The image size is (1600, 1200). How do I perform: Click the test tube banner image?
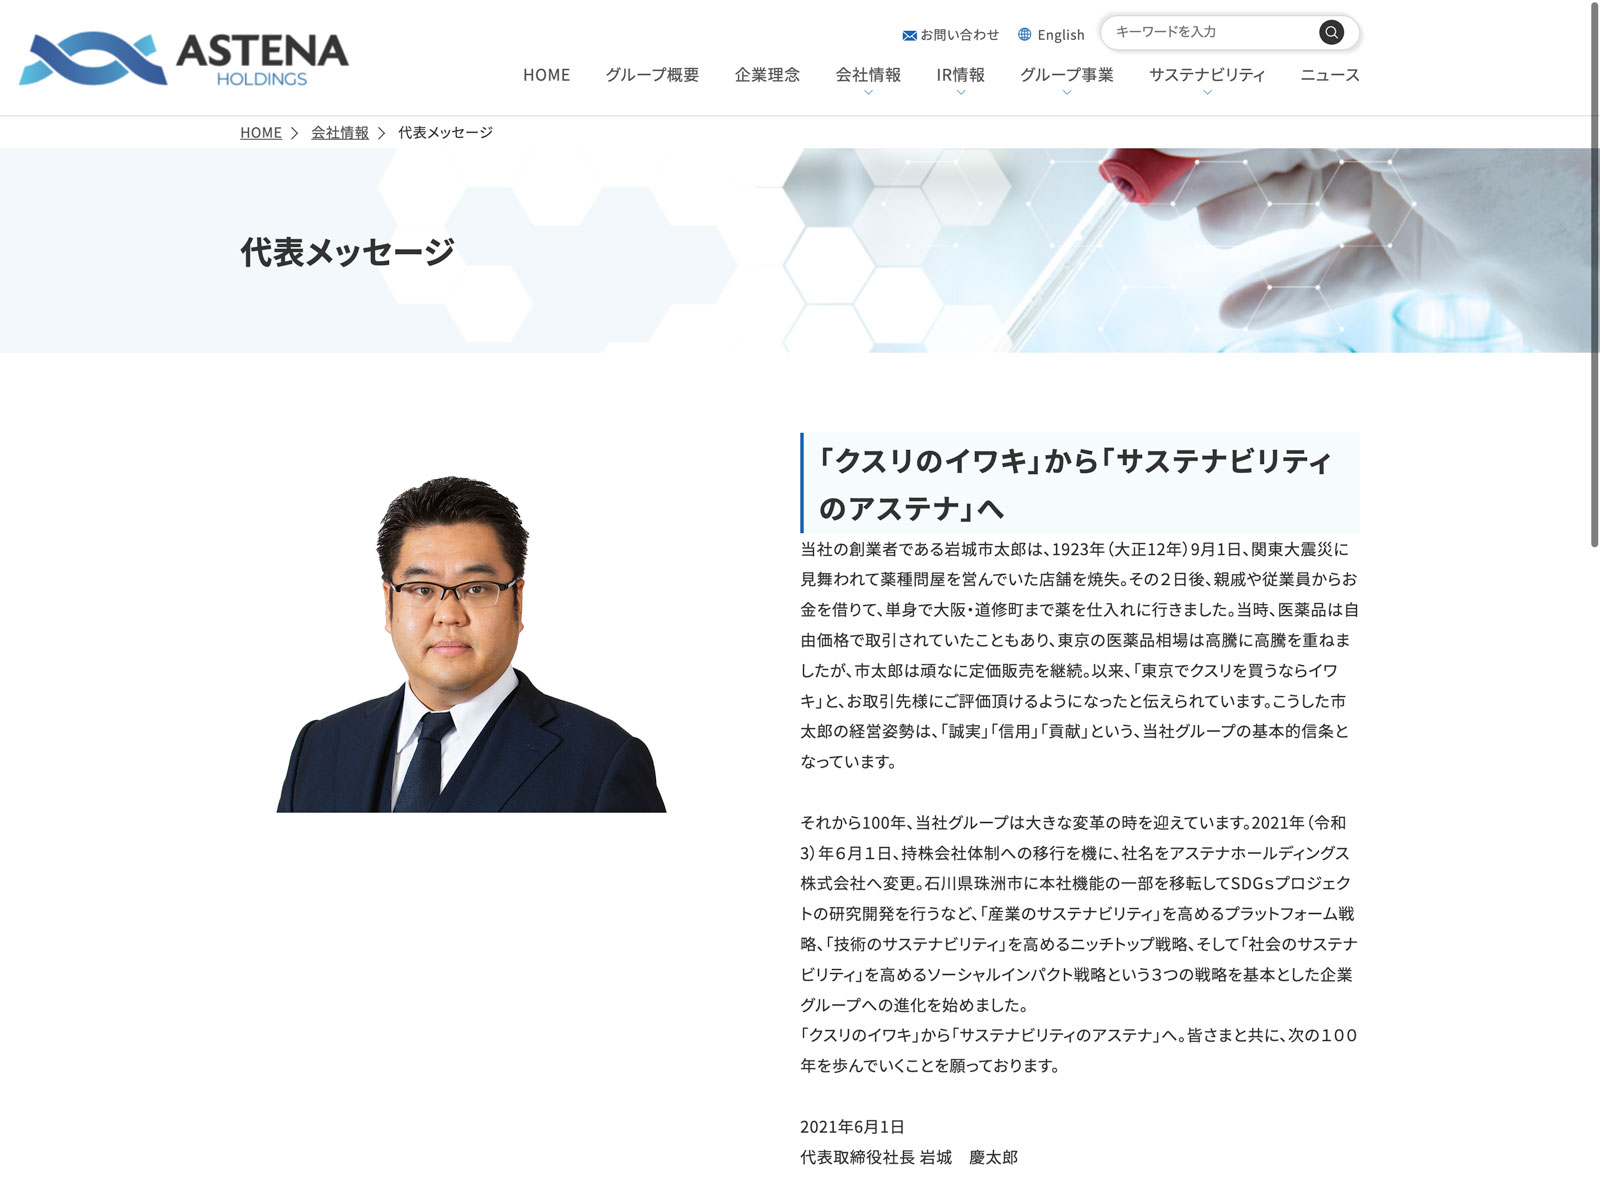[1190, 250]
